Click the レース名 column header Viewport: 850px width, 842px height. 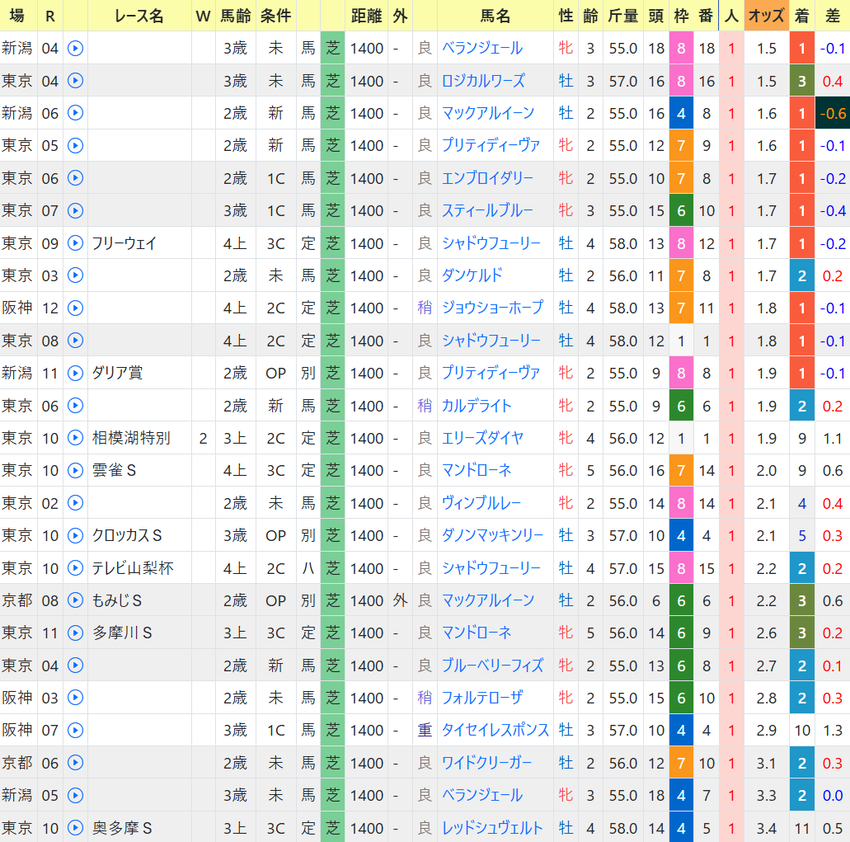point(139,15)
